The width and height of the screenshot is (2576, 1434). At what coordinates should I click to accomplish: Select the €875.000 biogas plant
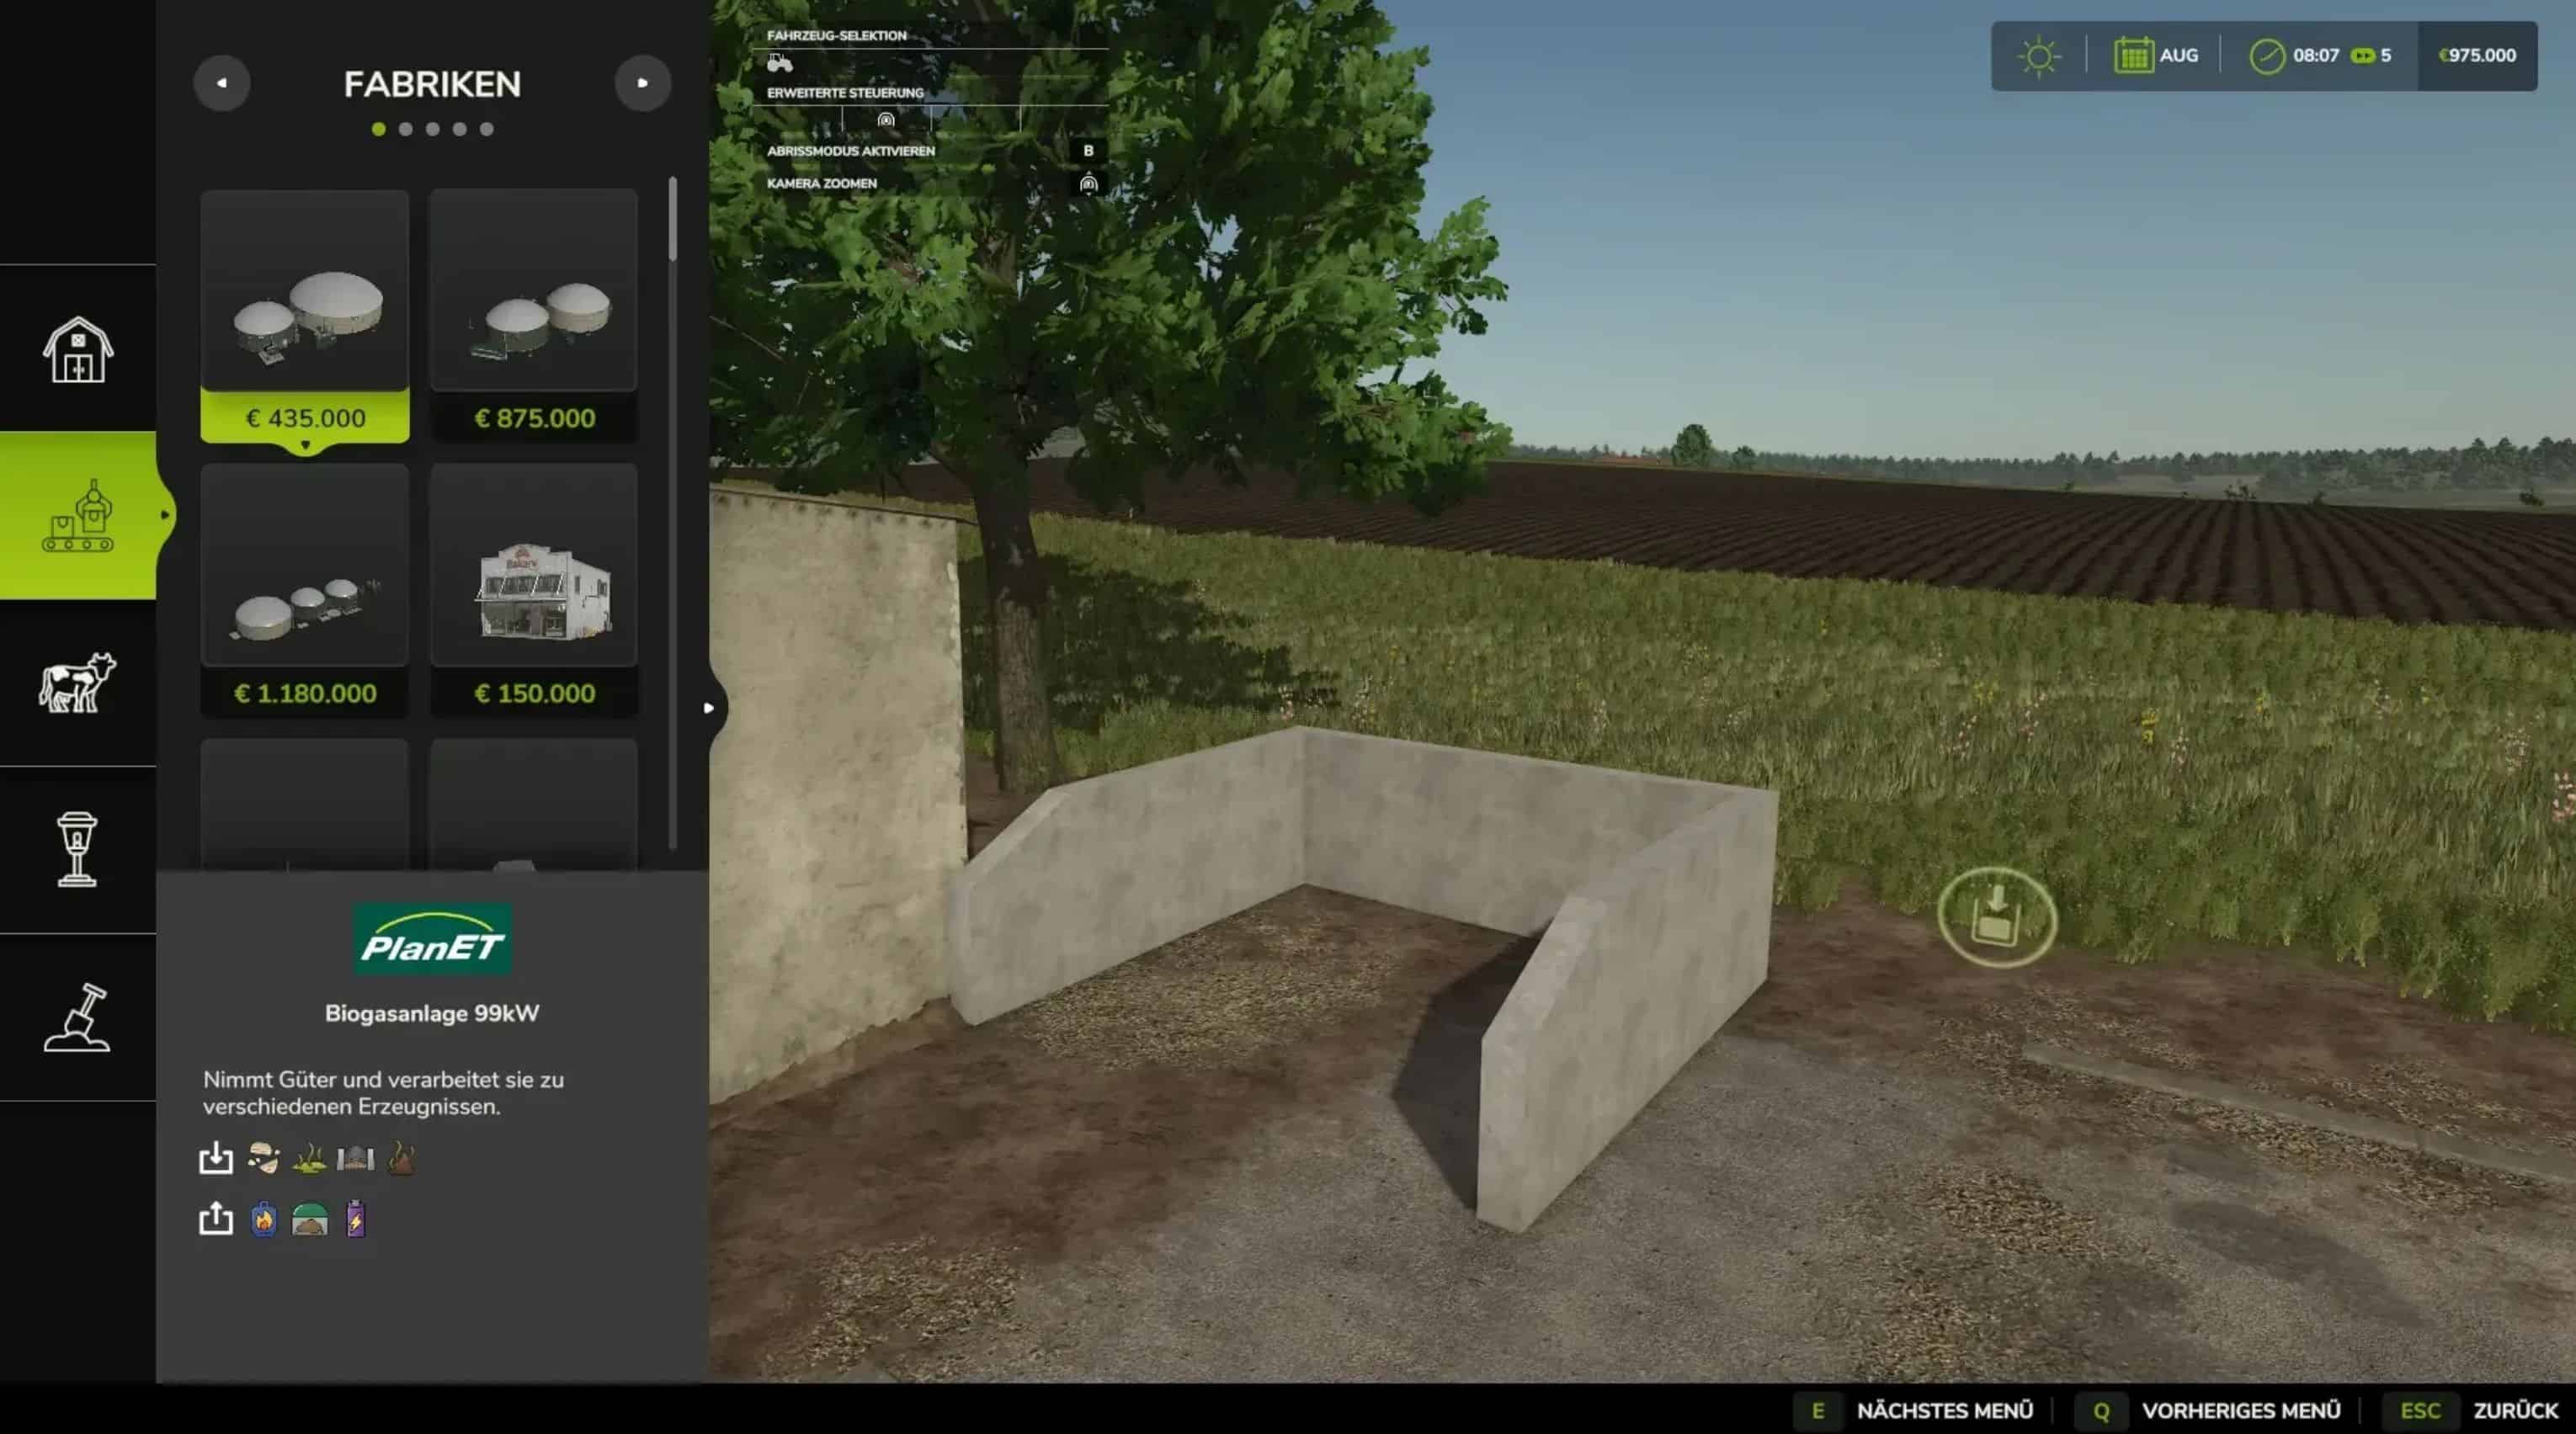[534, 315]
